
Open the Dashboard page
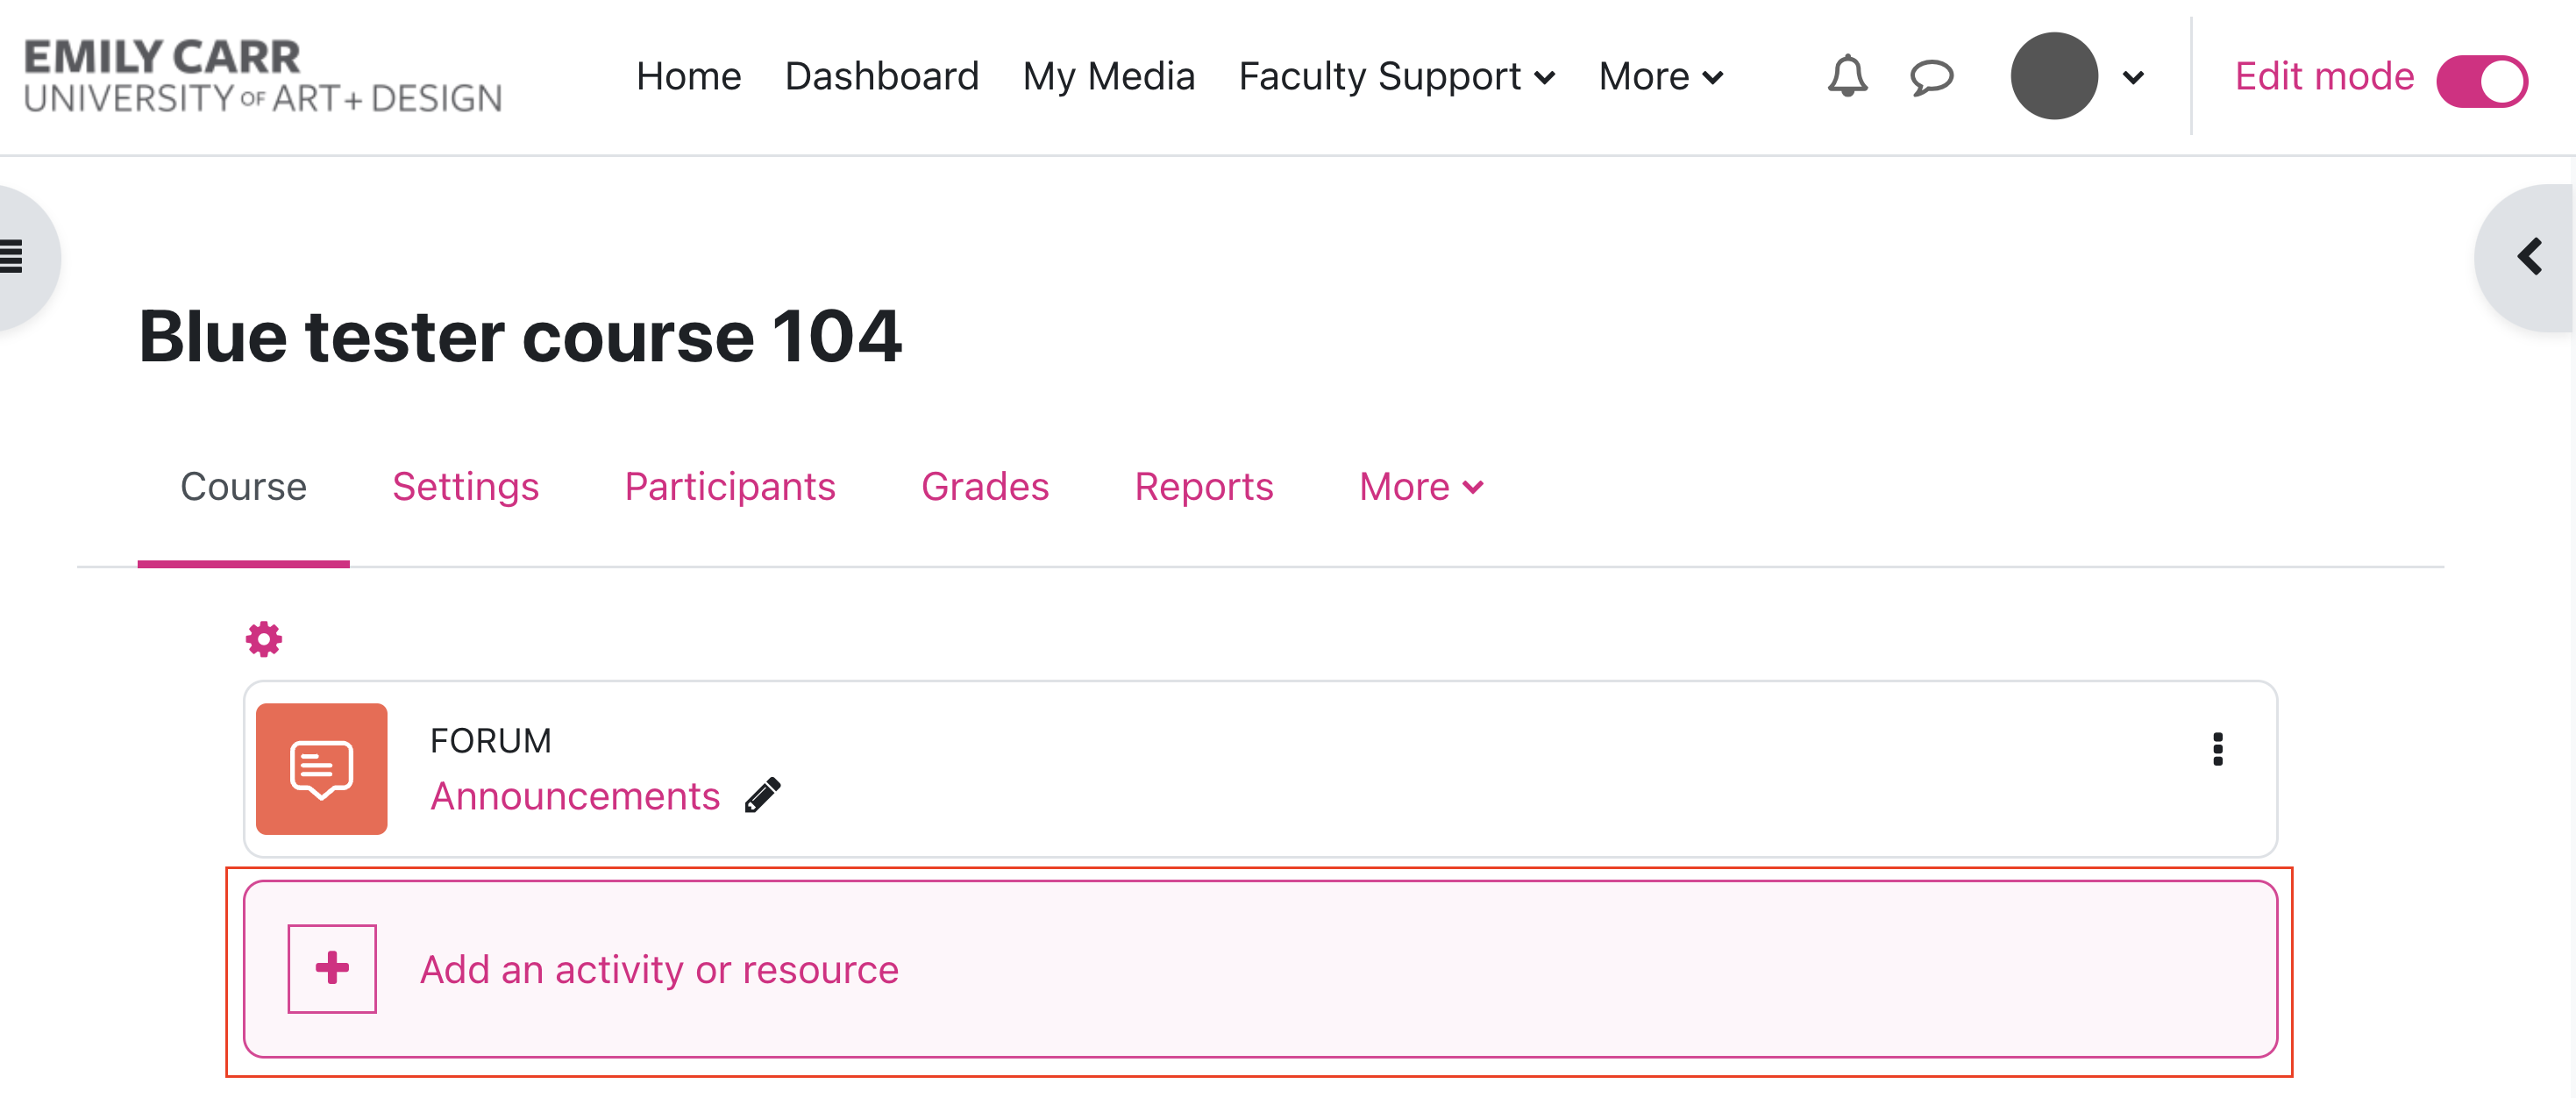pos(881,76)
